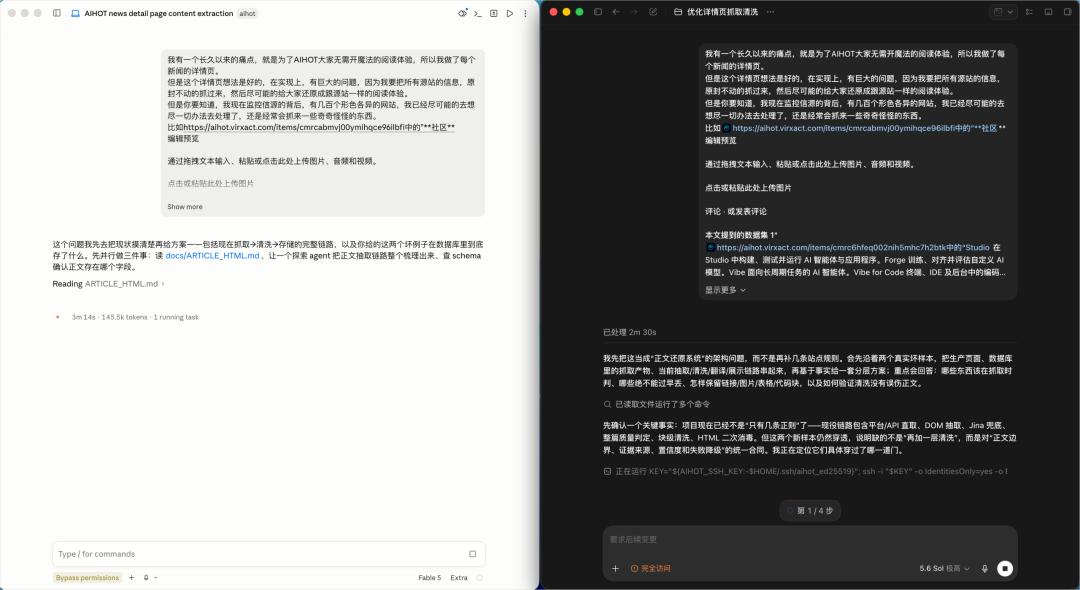Click the red running task dot in left window
Image resolution: width=1080 pixels, height=590 pixels.
(57, 317)
